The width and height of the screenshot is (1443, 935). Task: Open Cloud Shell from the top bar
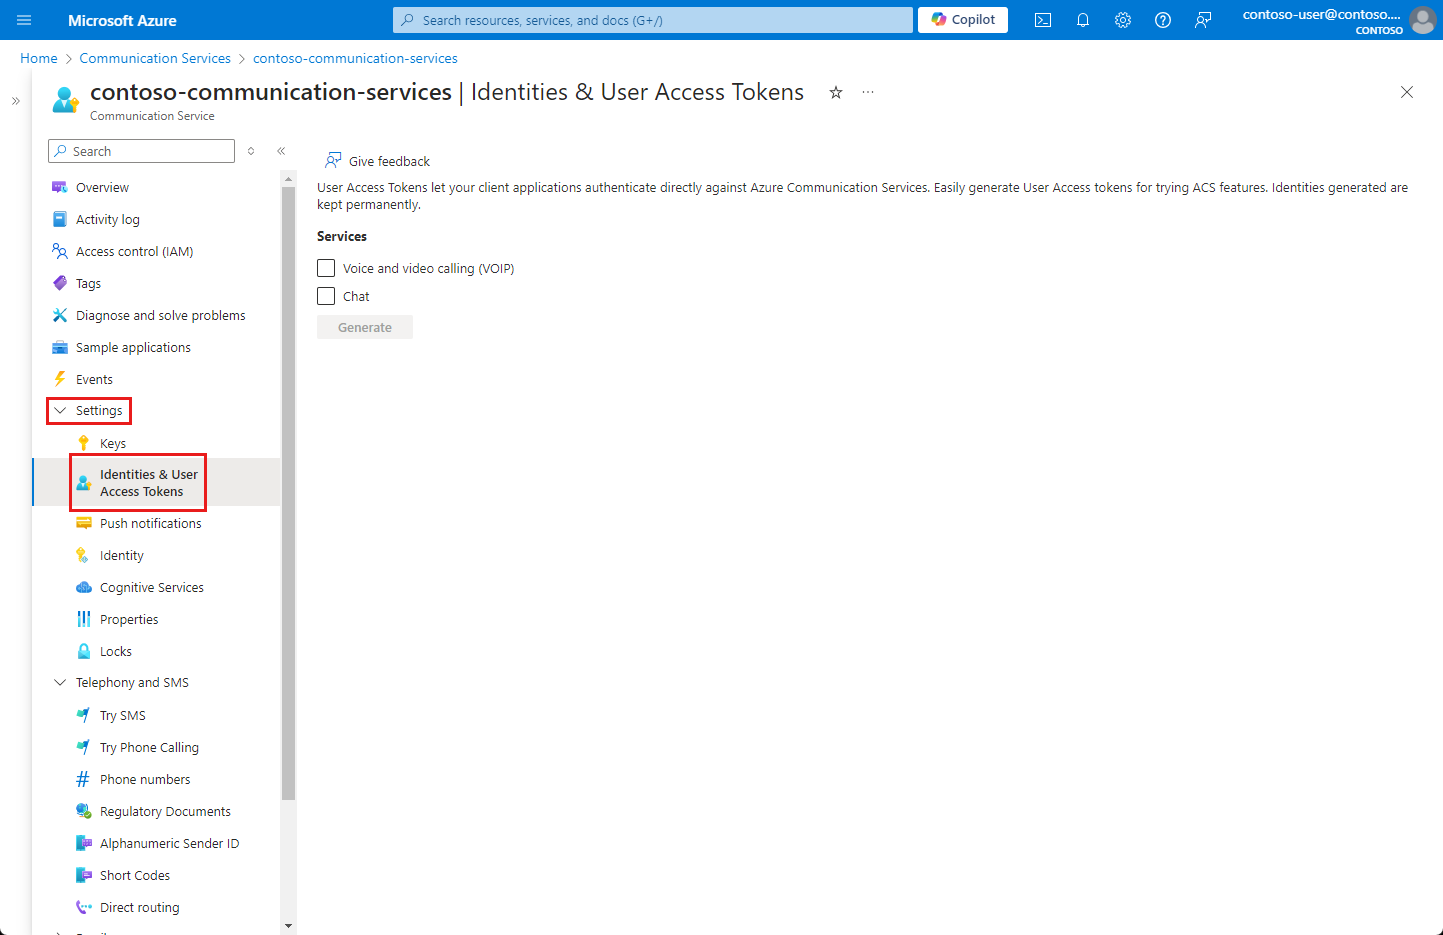pyautogui.click(x=1043, y=20)
